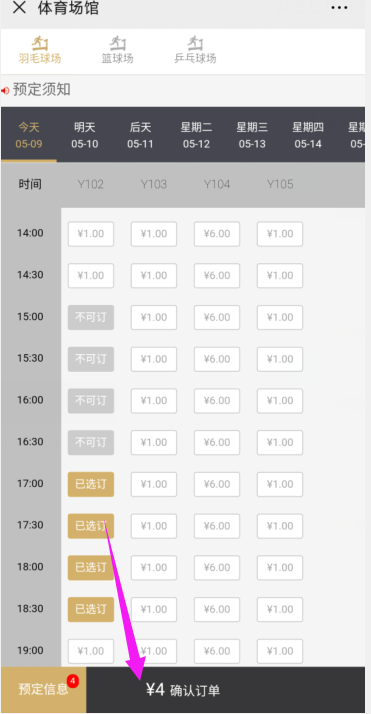Tap the 星期四 05-14 date tab
371x714 pixels.
point(308,135)
